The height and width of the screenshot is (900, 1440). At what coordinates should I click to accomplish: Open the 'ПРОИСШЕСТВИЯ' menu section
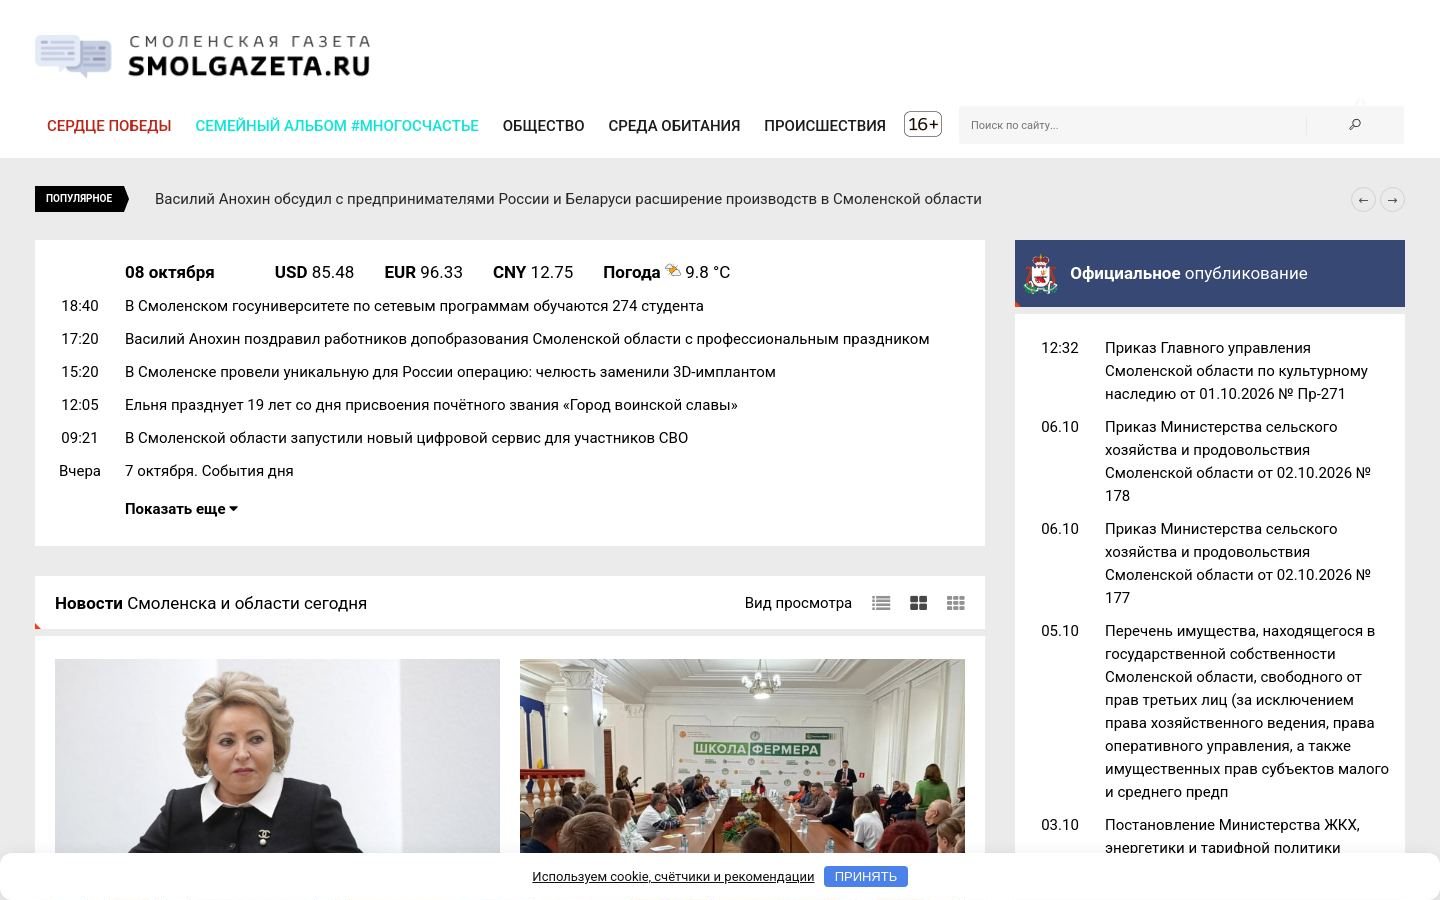[825, 126]
